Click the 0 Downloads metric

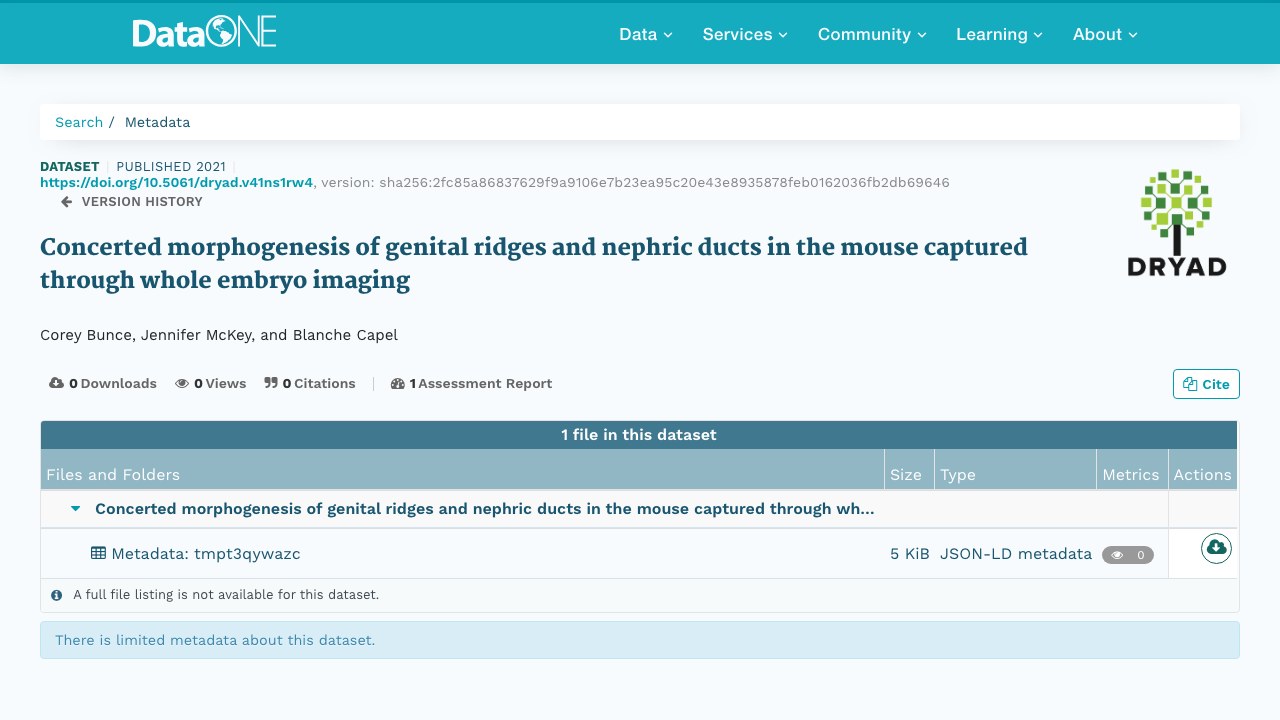click(103, 383)
